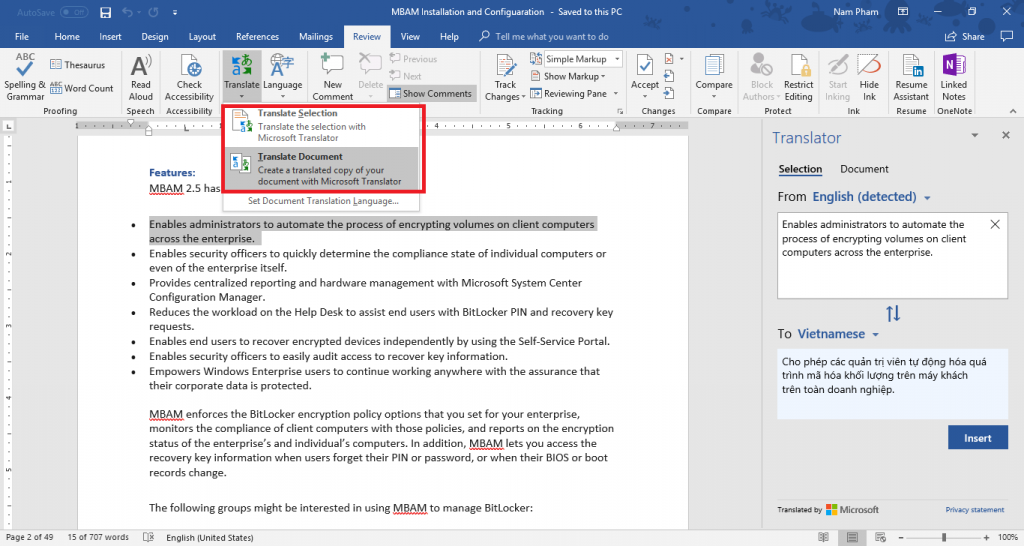This screenshot has width=1024, height=546.
Task: Change To language Vietnamese
Action: pyautogui.click(x=838, y=334)
